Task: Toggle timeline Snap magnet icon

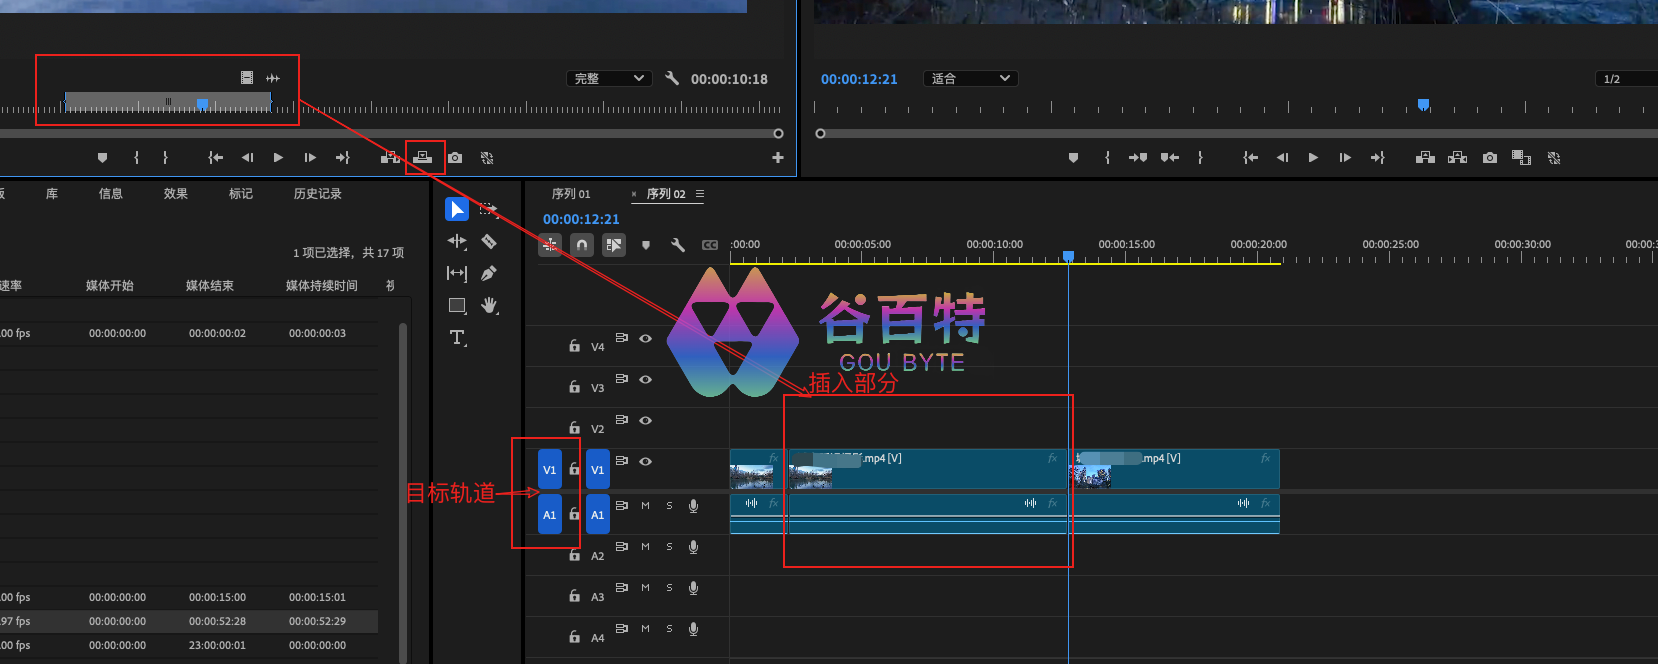Action: pos(582,245)
